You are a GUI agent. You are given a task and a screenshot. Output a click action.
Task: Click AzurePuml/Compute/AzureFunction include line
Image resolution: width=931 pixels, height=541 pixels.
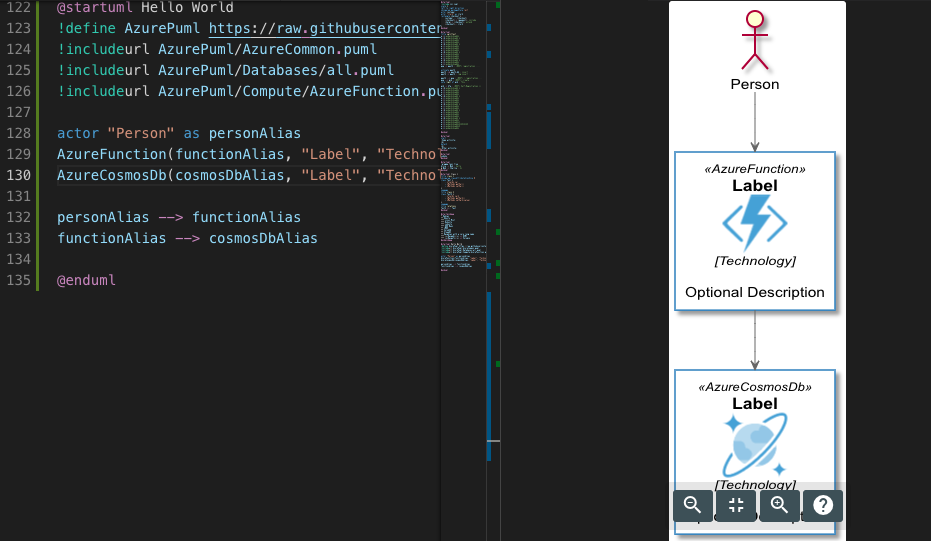coord(249,91)
